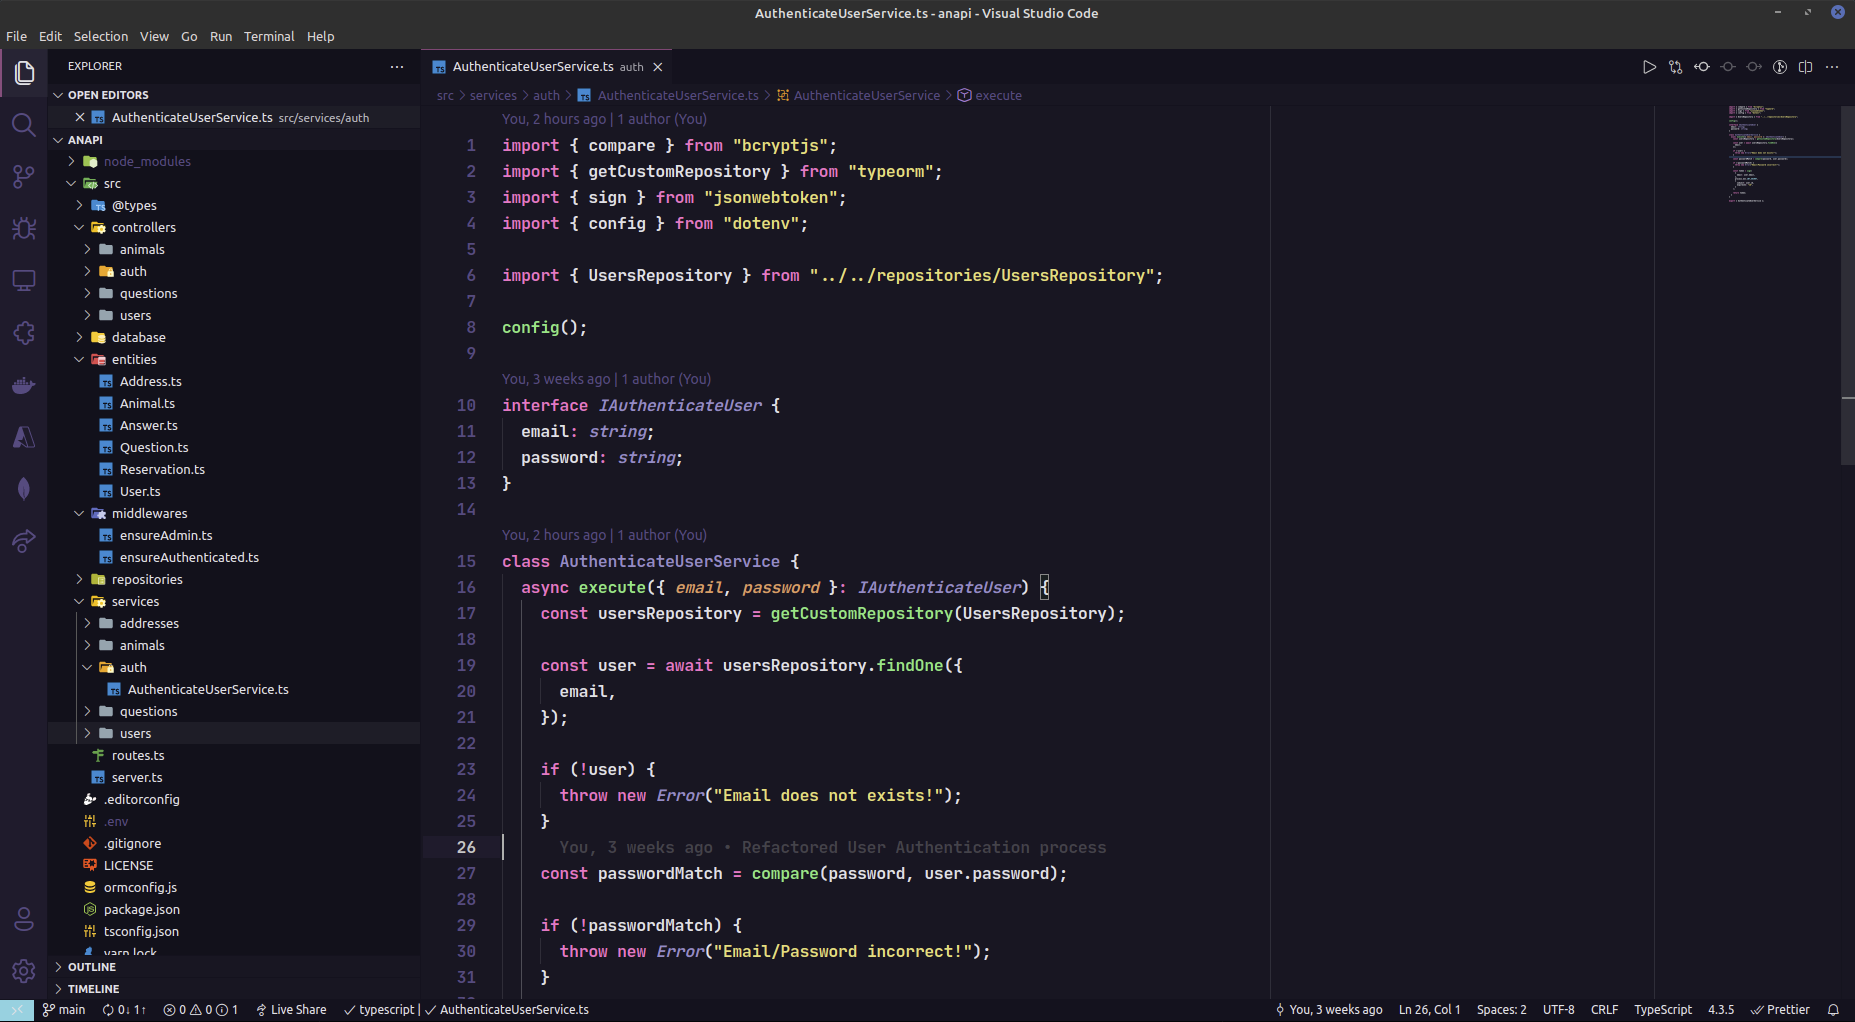
Task: Open the Source Control view icon
Action: (24, 177)
